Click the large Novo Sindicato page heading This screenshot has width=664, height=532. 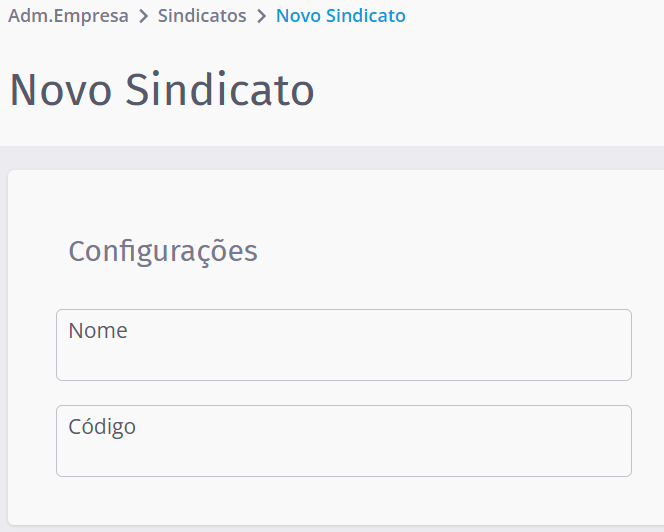162,90
